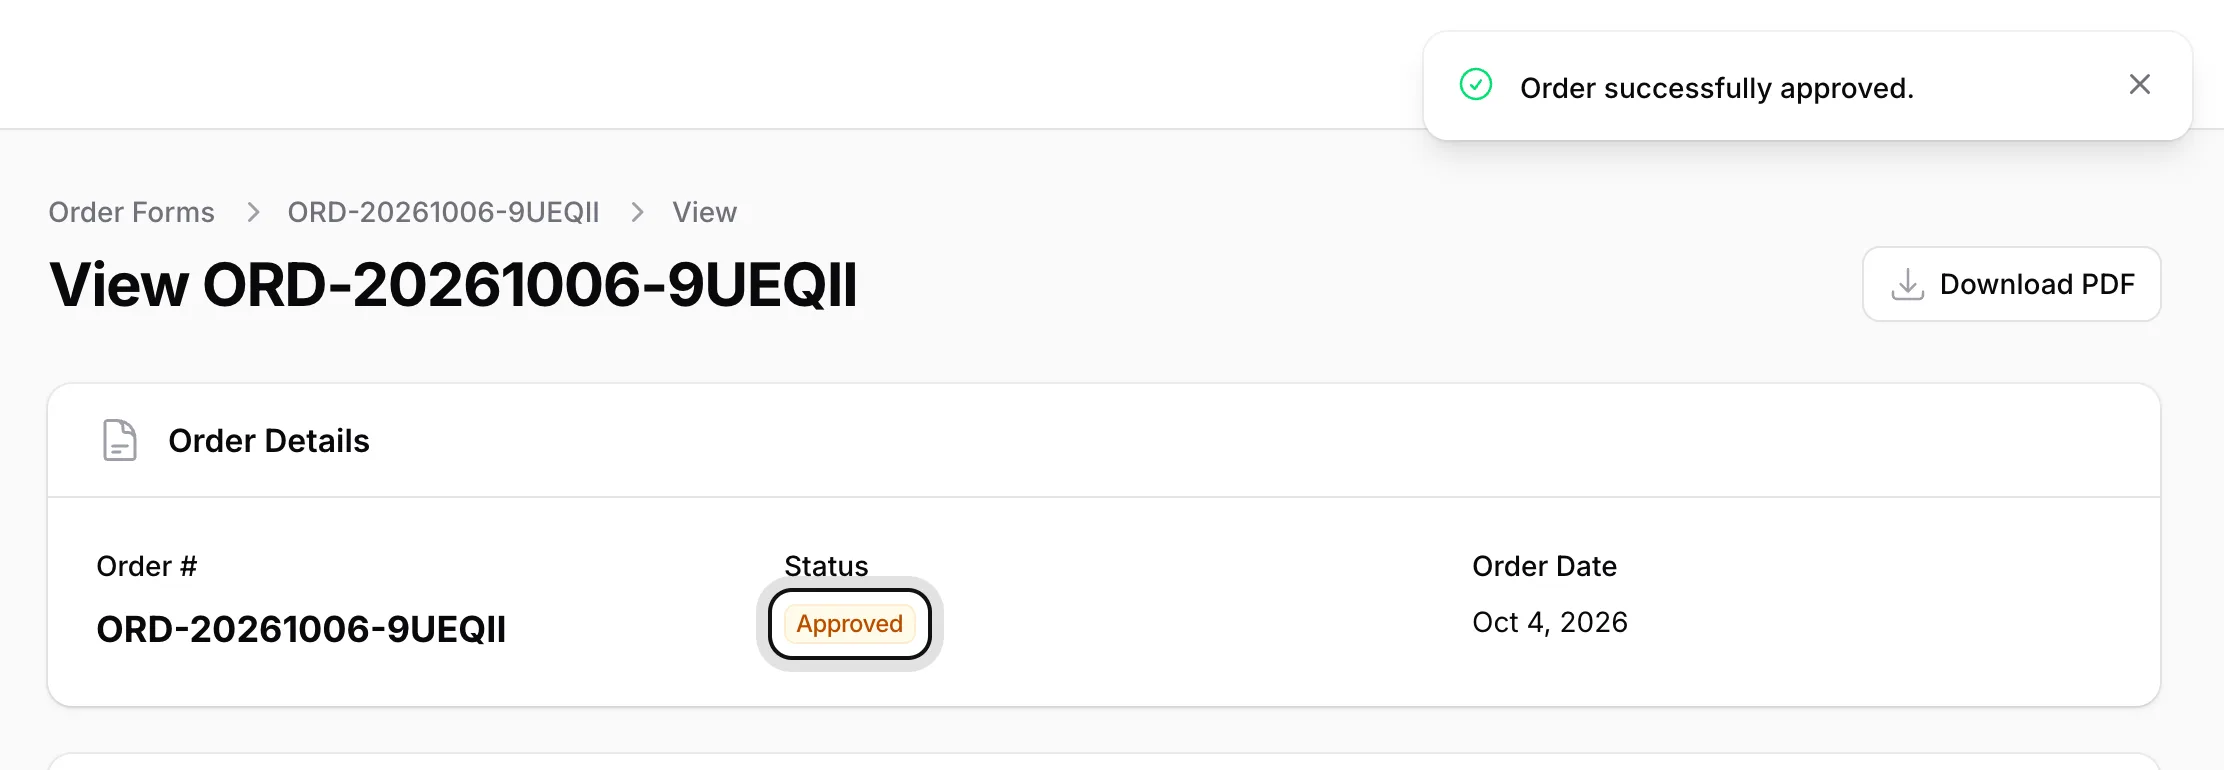The image size is (2224, 770).
Task: Click the Approved status badge
Action: click(850, 624)
